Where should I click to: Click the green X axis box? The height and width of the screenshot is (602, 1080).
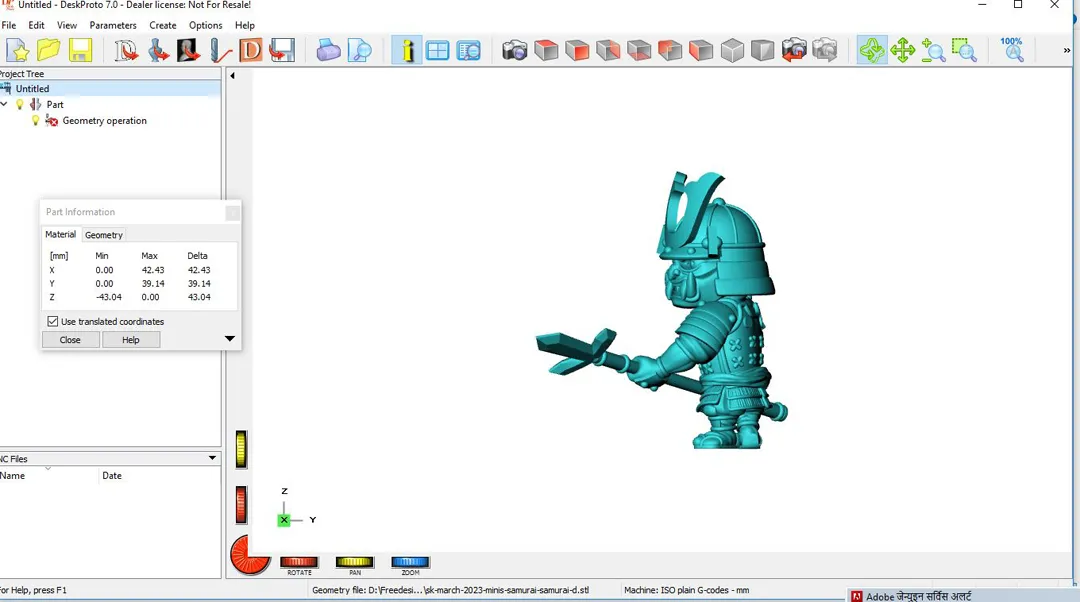pyautogui.click(x=284, y=520)
